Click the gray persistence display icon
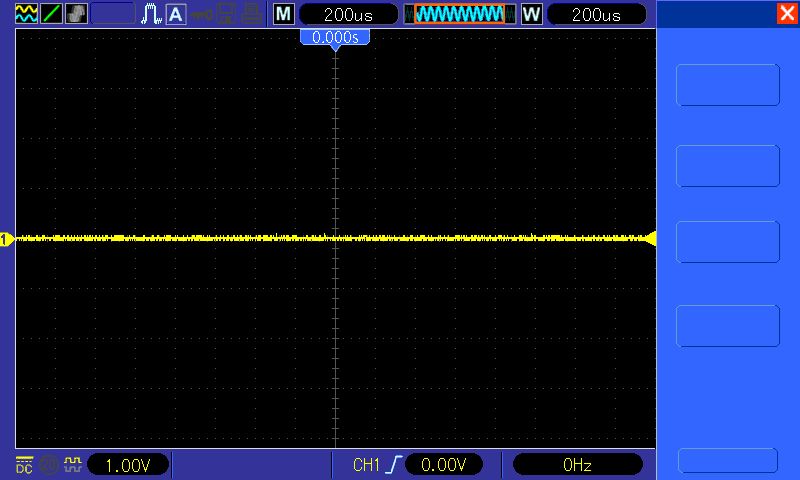The height and width of the screenshot is (480, 800). (x=76, y=14)
